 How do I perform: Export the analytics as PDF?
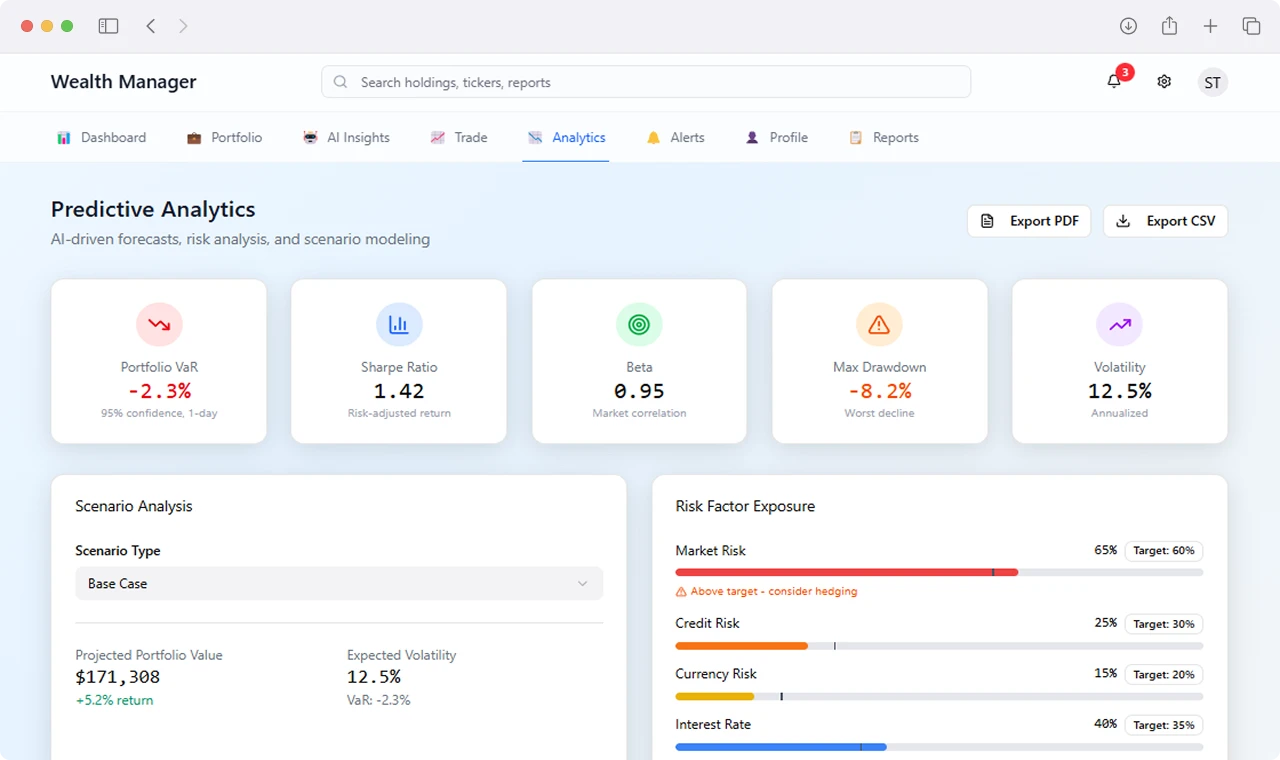(x=1029, y=221)
